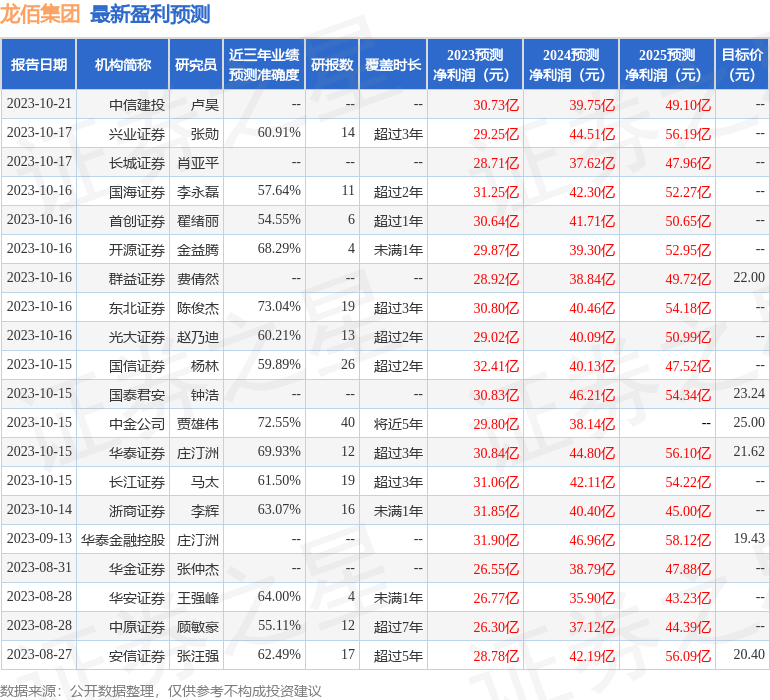Click the date 2023-10-21 cell
This screenshot has height=700, width=770.
tap(39, 104)
